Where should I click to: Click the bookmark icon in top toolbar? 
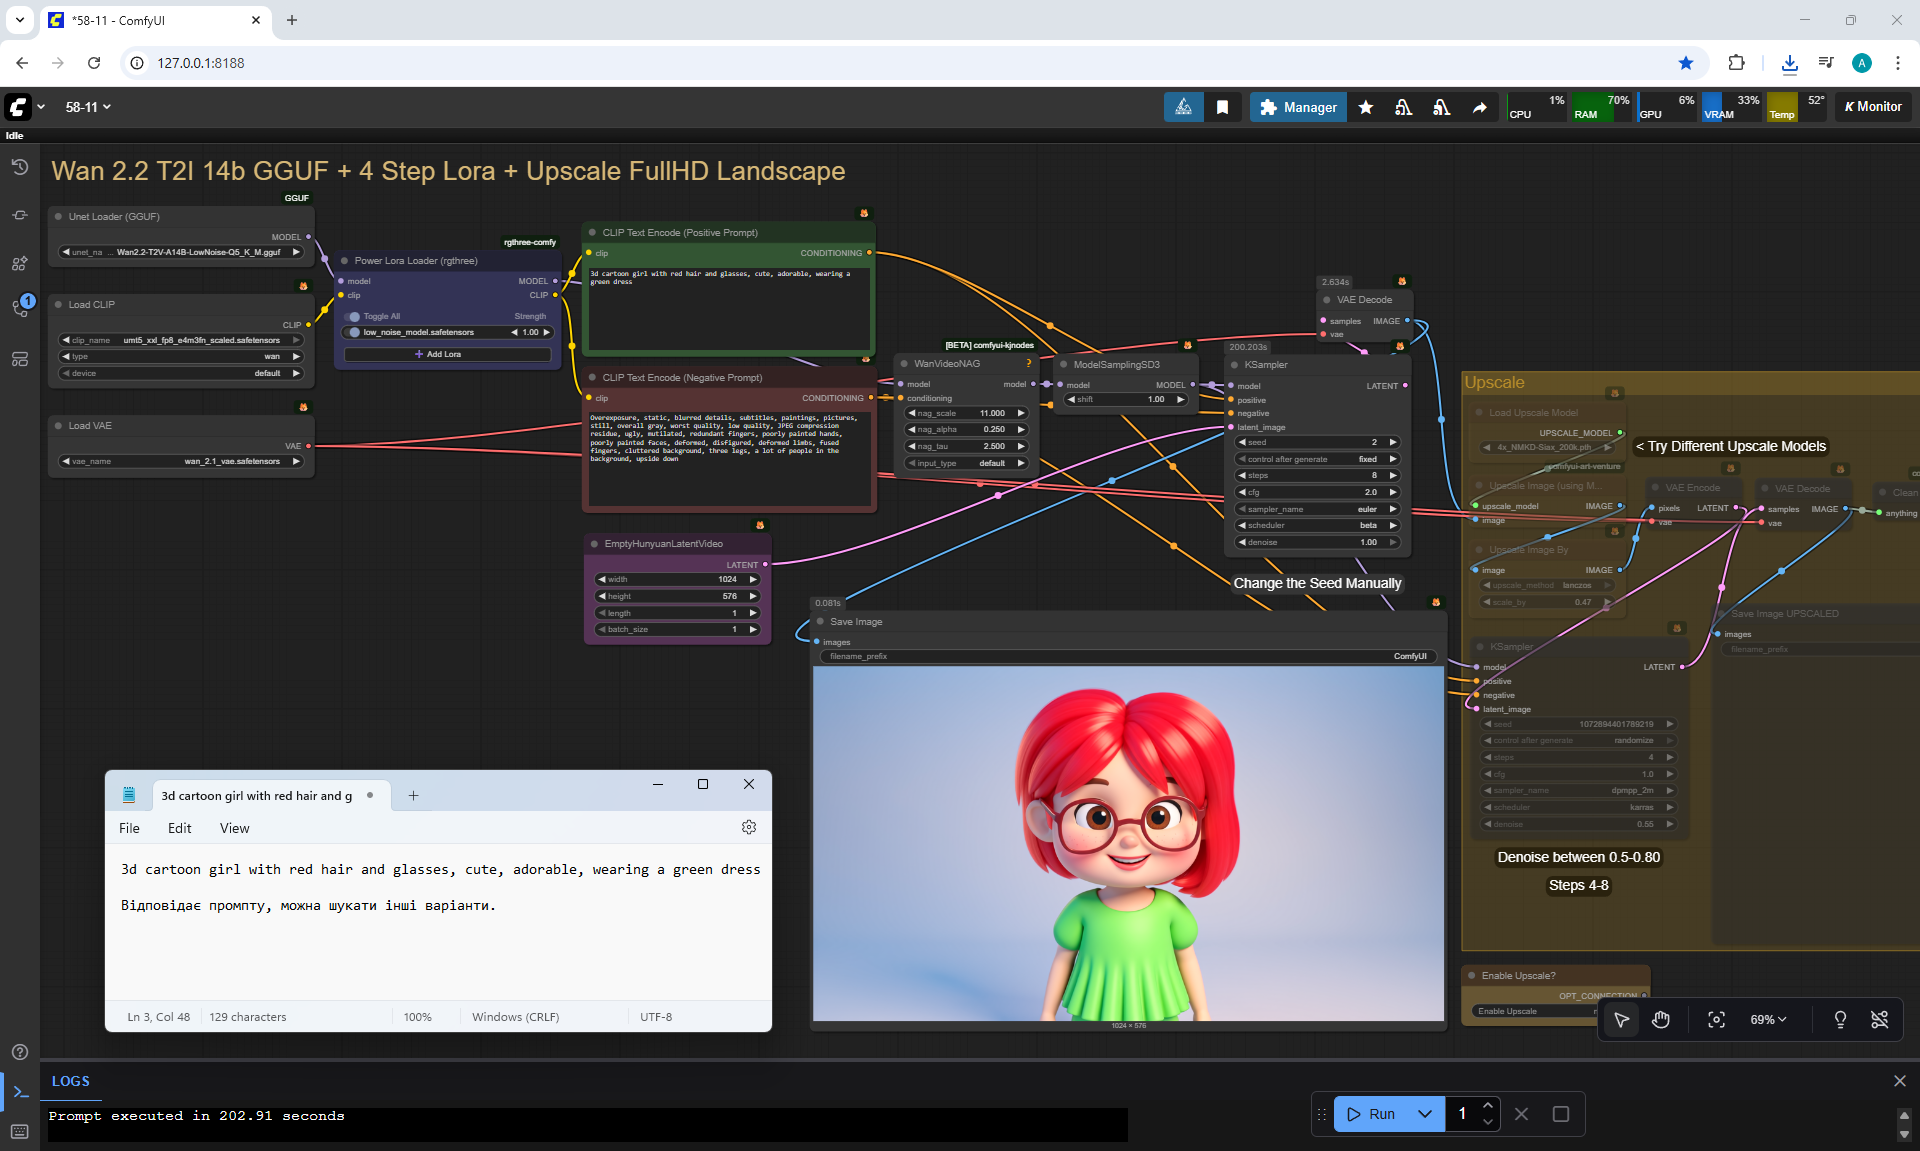point(1222,107)
